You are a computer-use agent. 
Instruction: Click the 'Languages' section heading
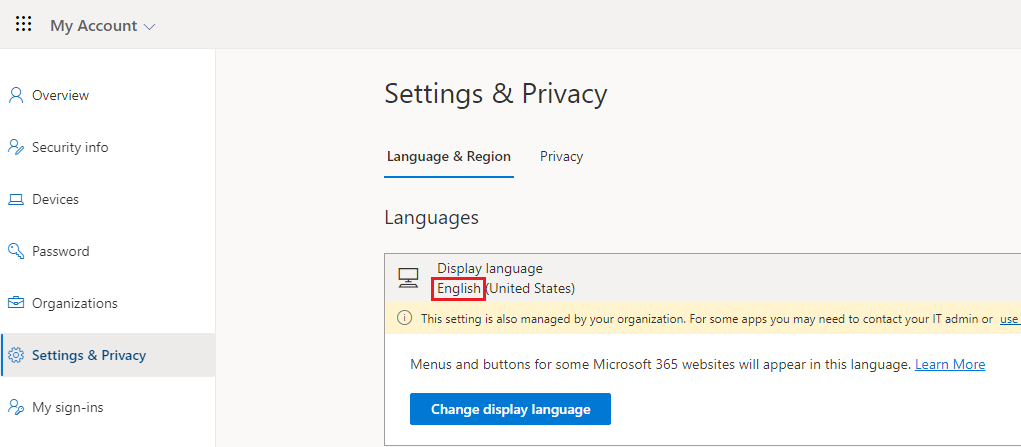(432, 217)
